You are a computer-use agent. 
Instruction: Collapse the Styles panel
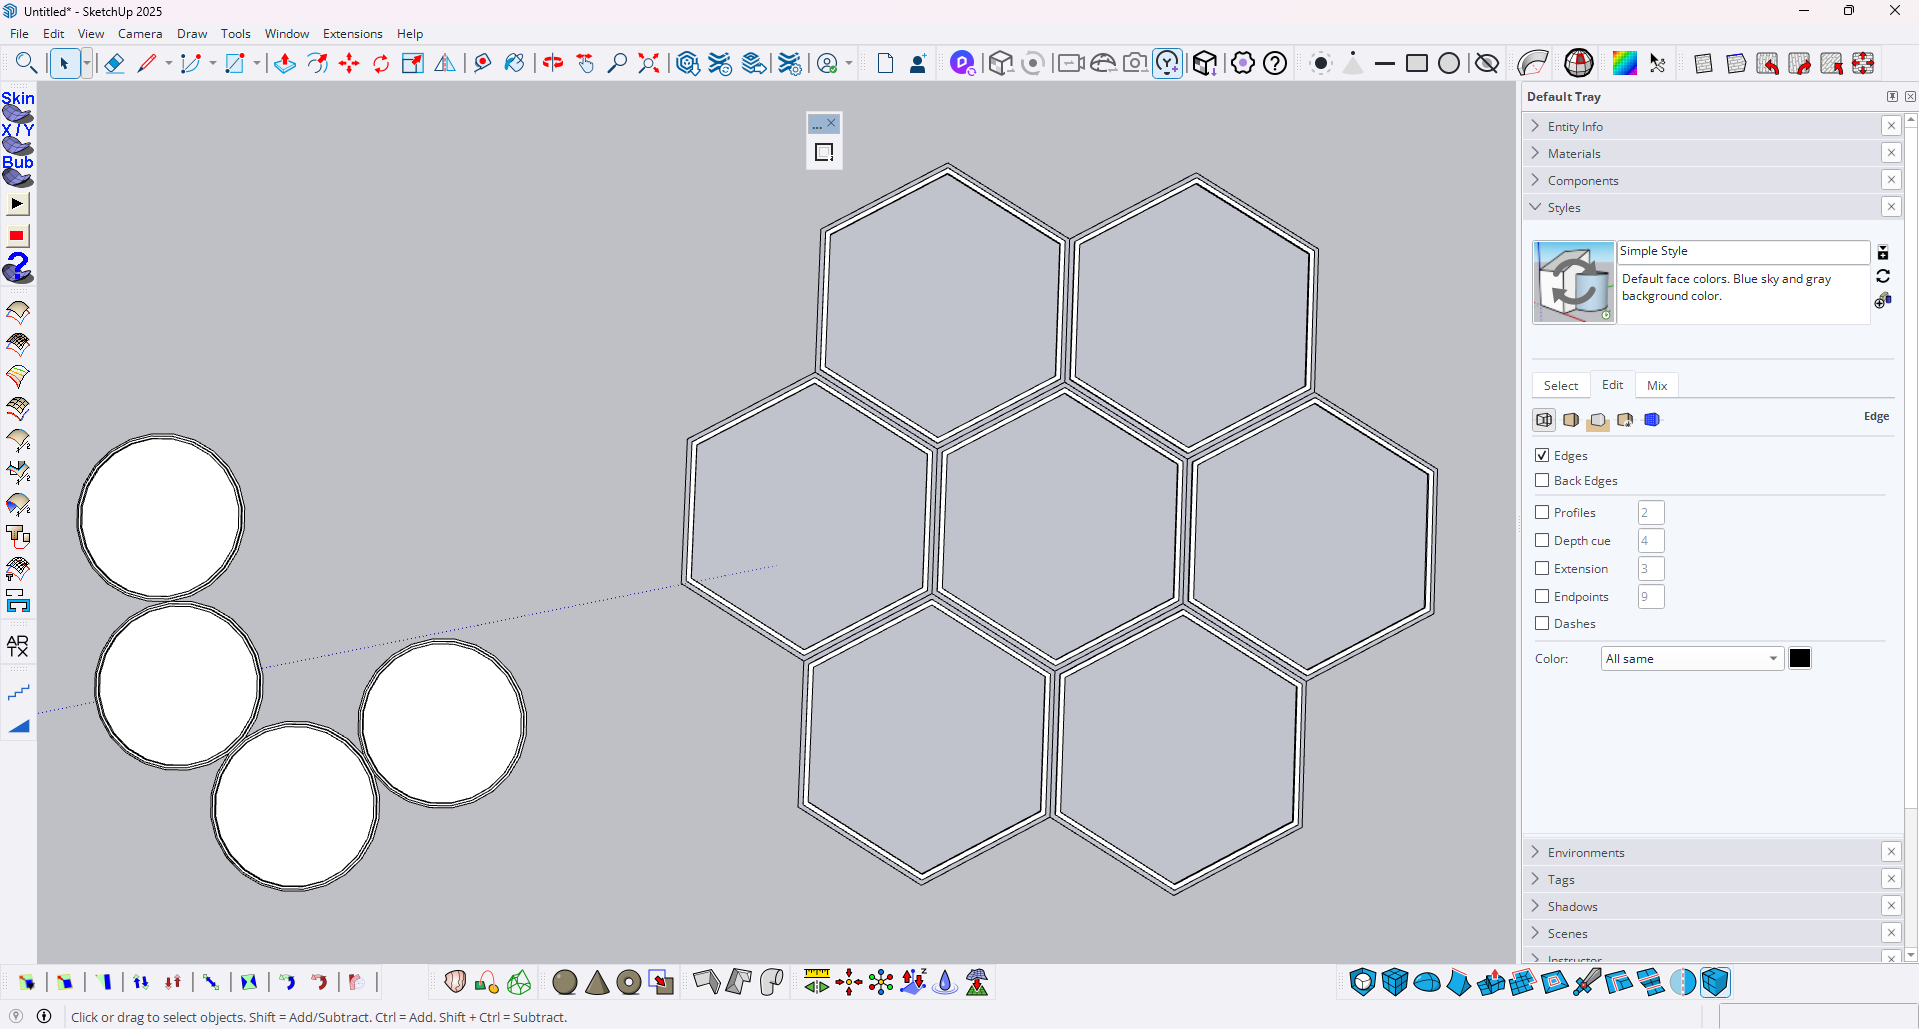click(1703, 207)
